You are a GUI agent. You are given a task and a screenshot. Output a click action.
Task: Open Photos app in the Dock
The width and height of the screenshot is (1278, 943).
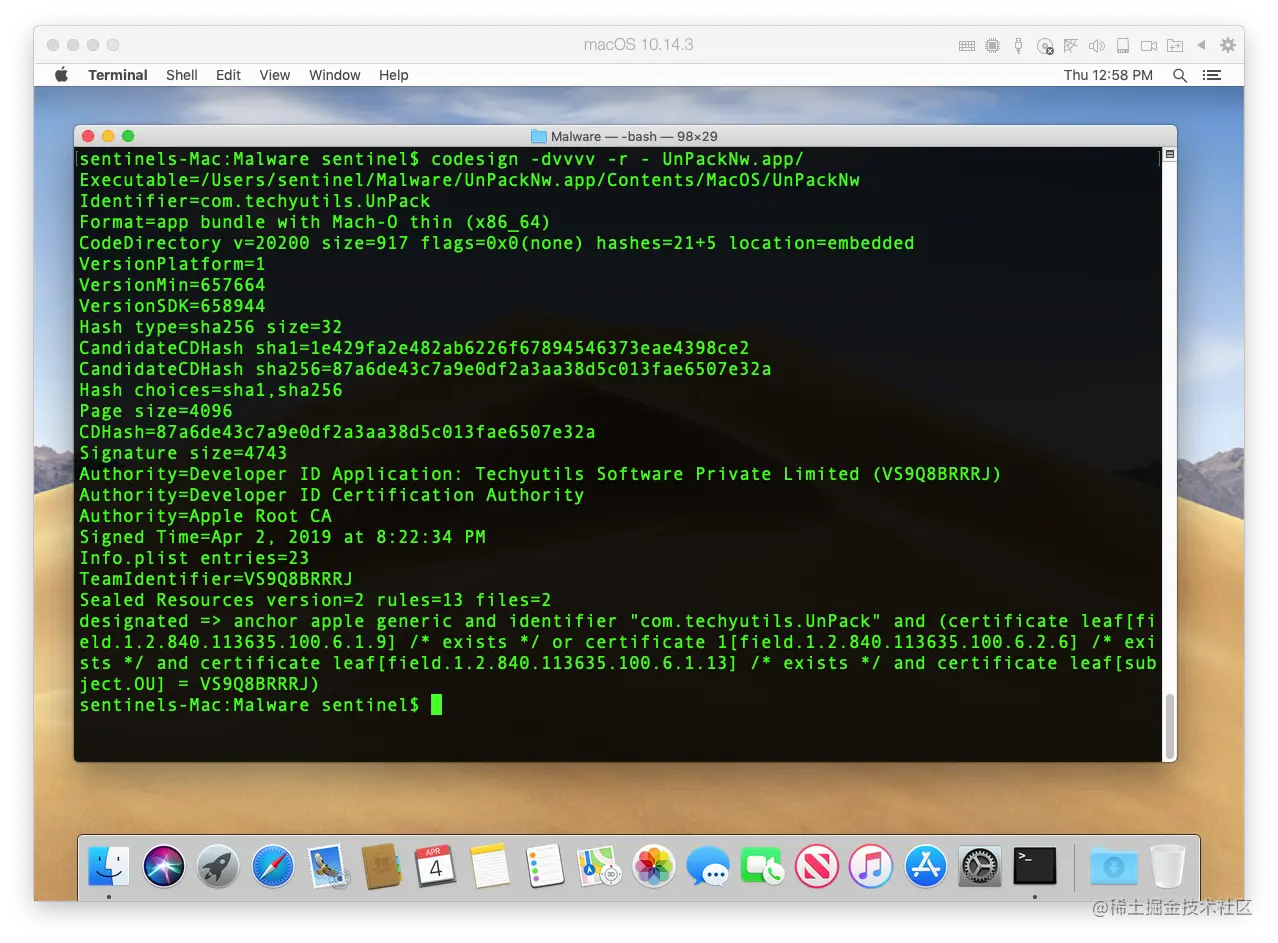(x=654, y=866)
